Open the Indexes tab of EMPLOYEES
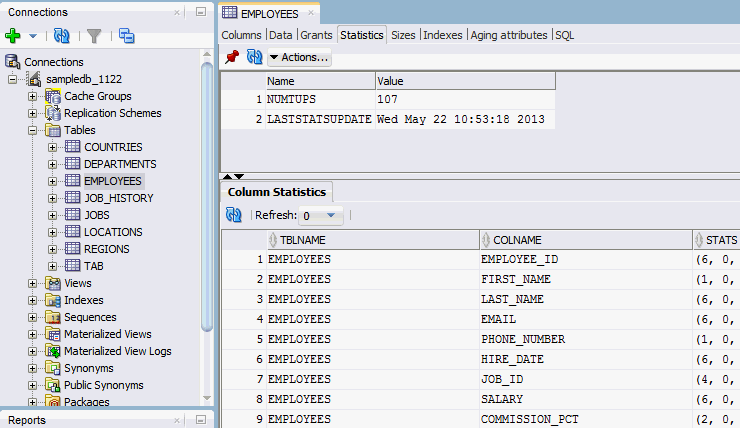This screenshot has height=428, width=740. pos(443,35)
